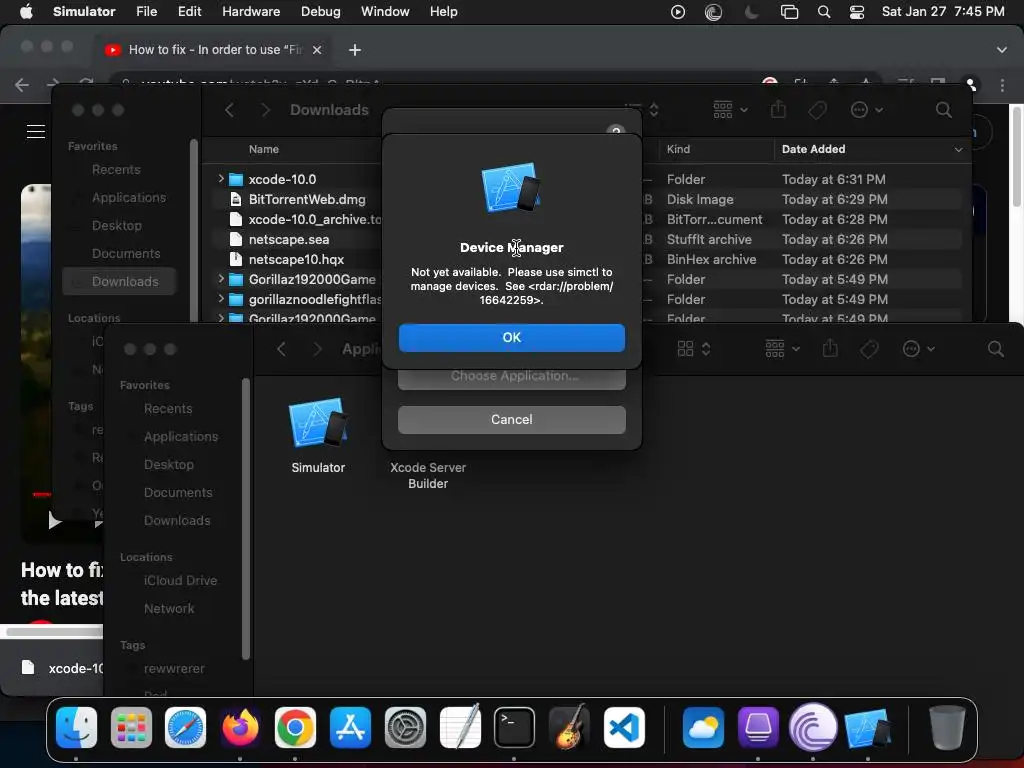Open the Help menu
Screen dimensions: 1024x768
pyautogui.click(x=443, y=12)
